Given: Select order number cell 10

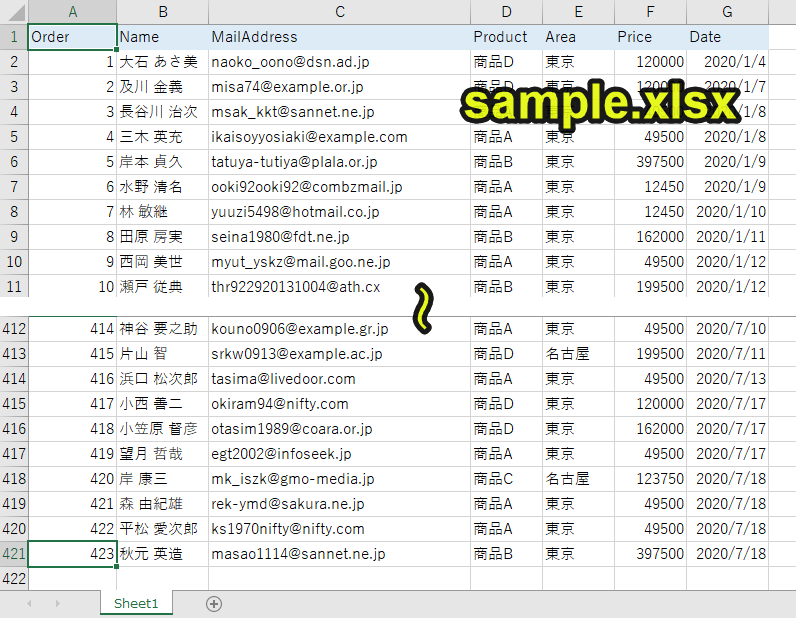Looking at the screenshot, I should 73,286.
